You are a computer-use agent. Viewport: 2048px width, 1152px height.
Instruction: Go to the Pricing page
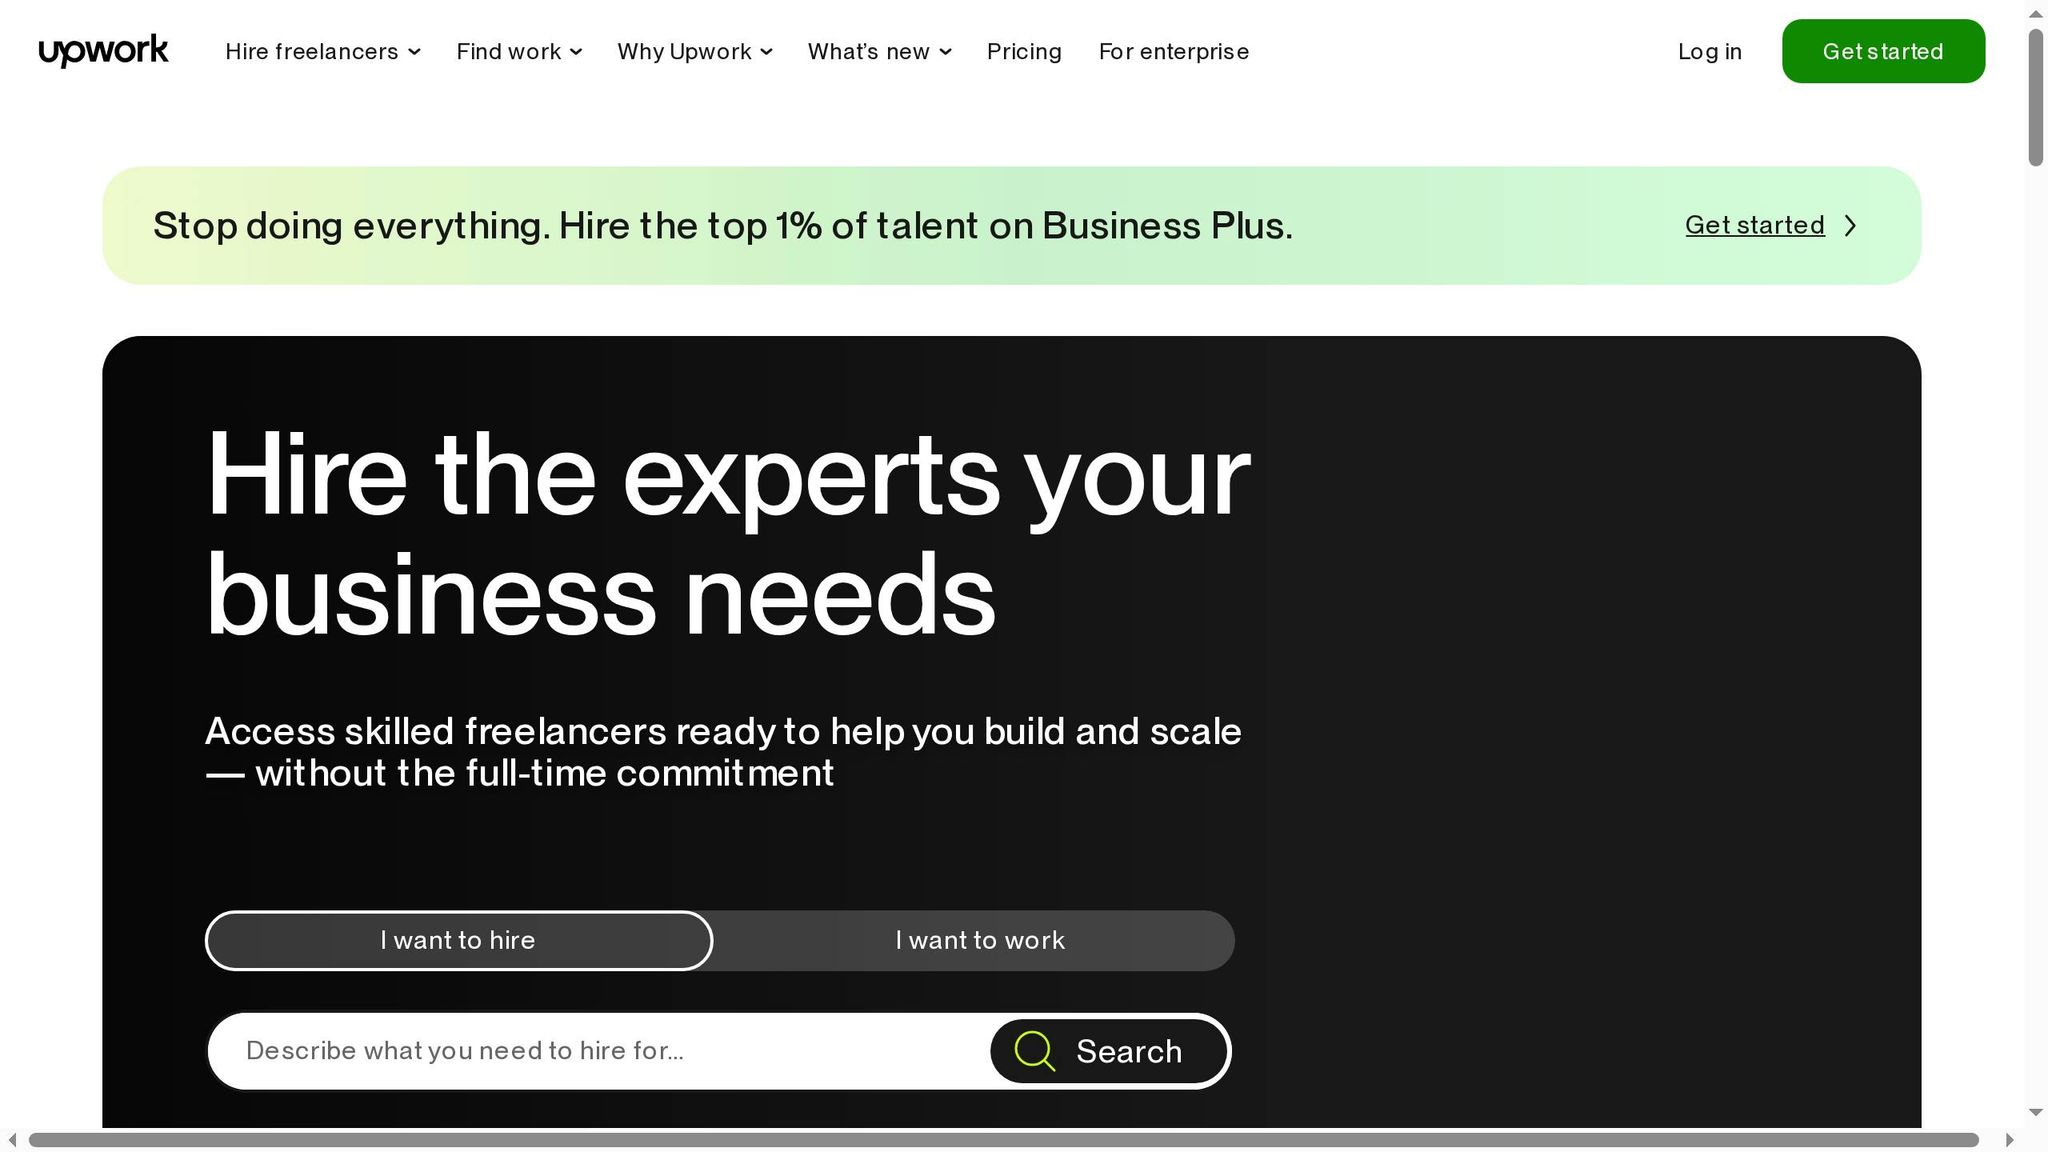click(x=1024, y=51)
